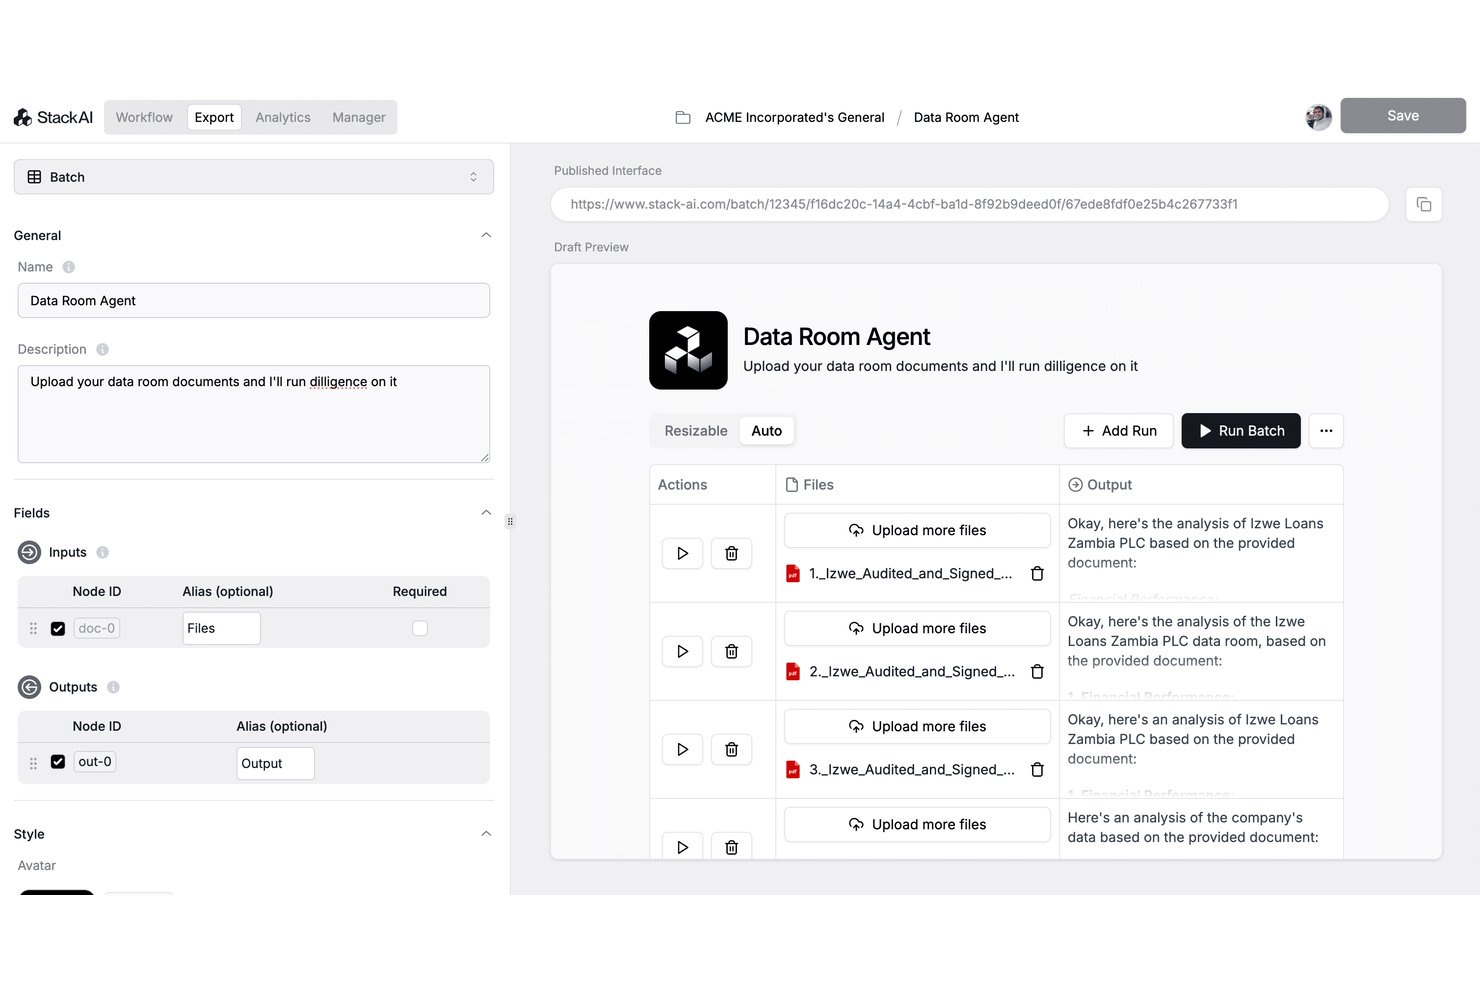Delete the row with 3._Izwe_Audited file

(731, 749)
